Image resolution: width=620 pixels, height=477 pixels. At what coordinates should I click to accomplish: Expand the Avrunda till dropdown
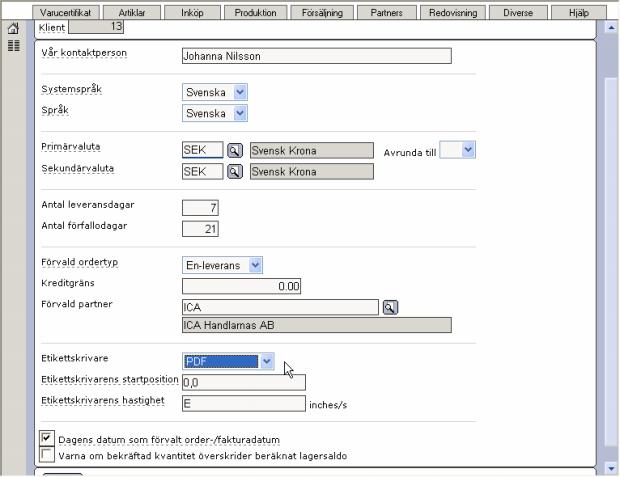(457, 150)
